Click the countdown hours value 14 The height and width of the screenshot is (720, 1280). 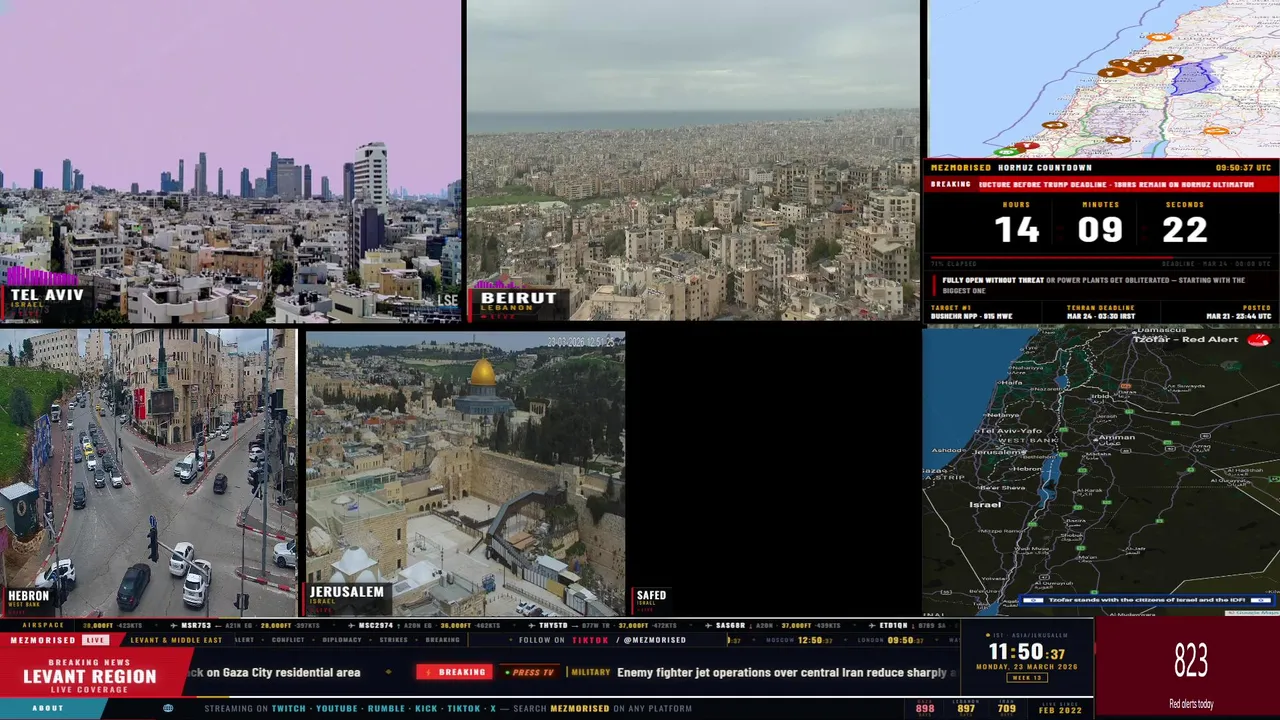1016,230
